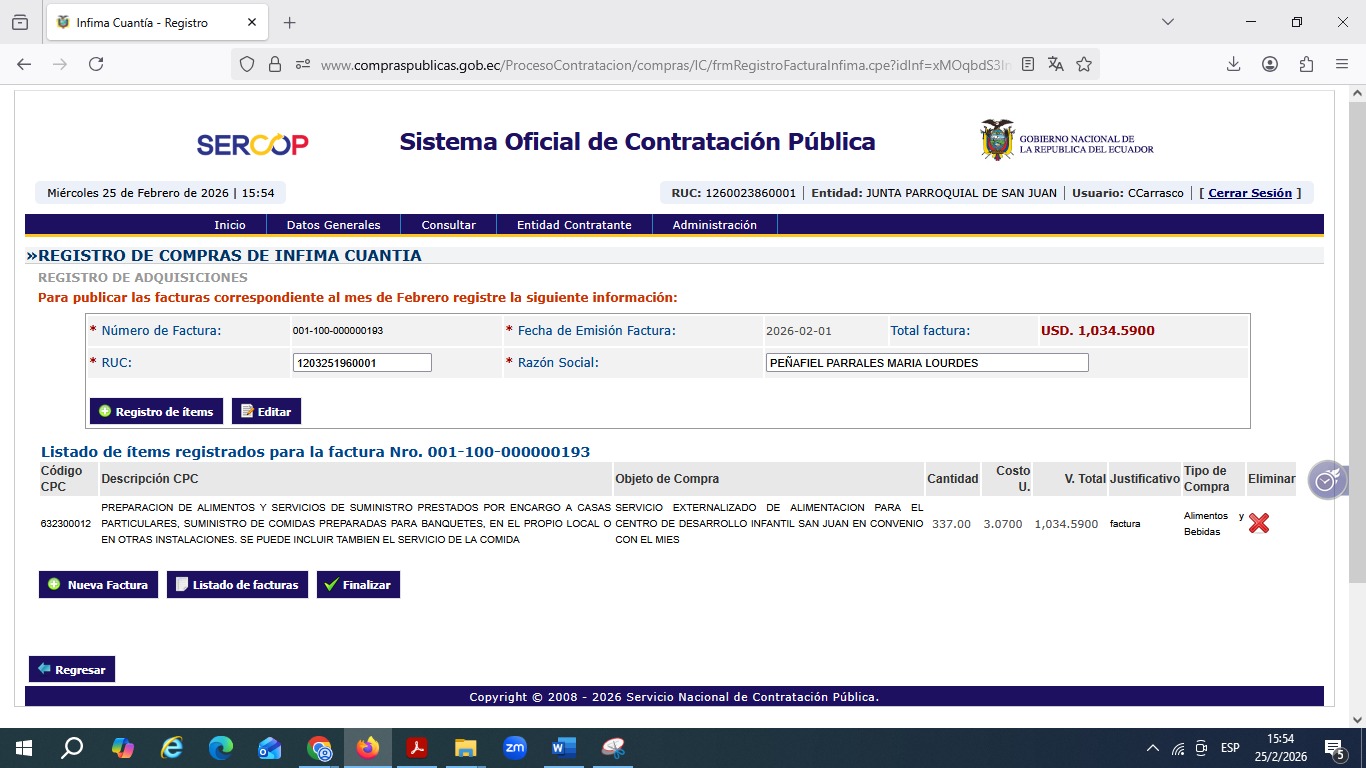
Task: Launch Word from the taskbar
Action: [x=563, y=748]
